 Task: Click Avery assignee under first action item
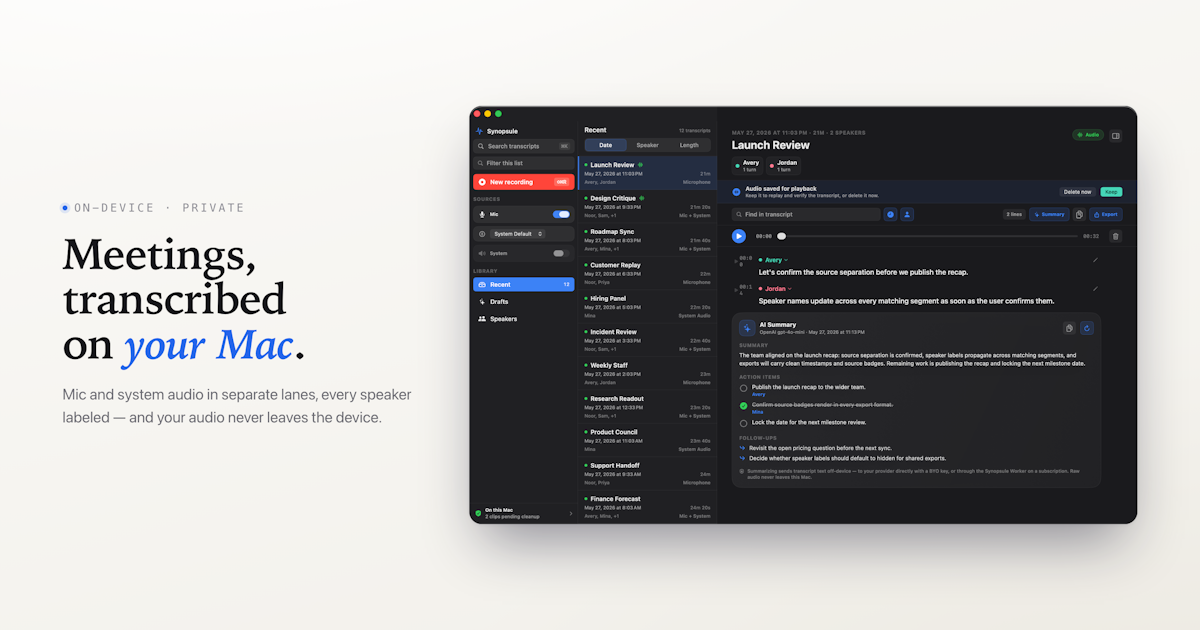point(758,394)
